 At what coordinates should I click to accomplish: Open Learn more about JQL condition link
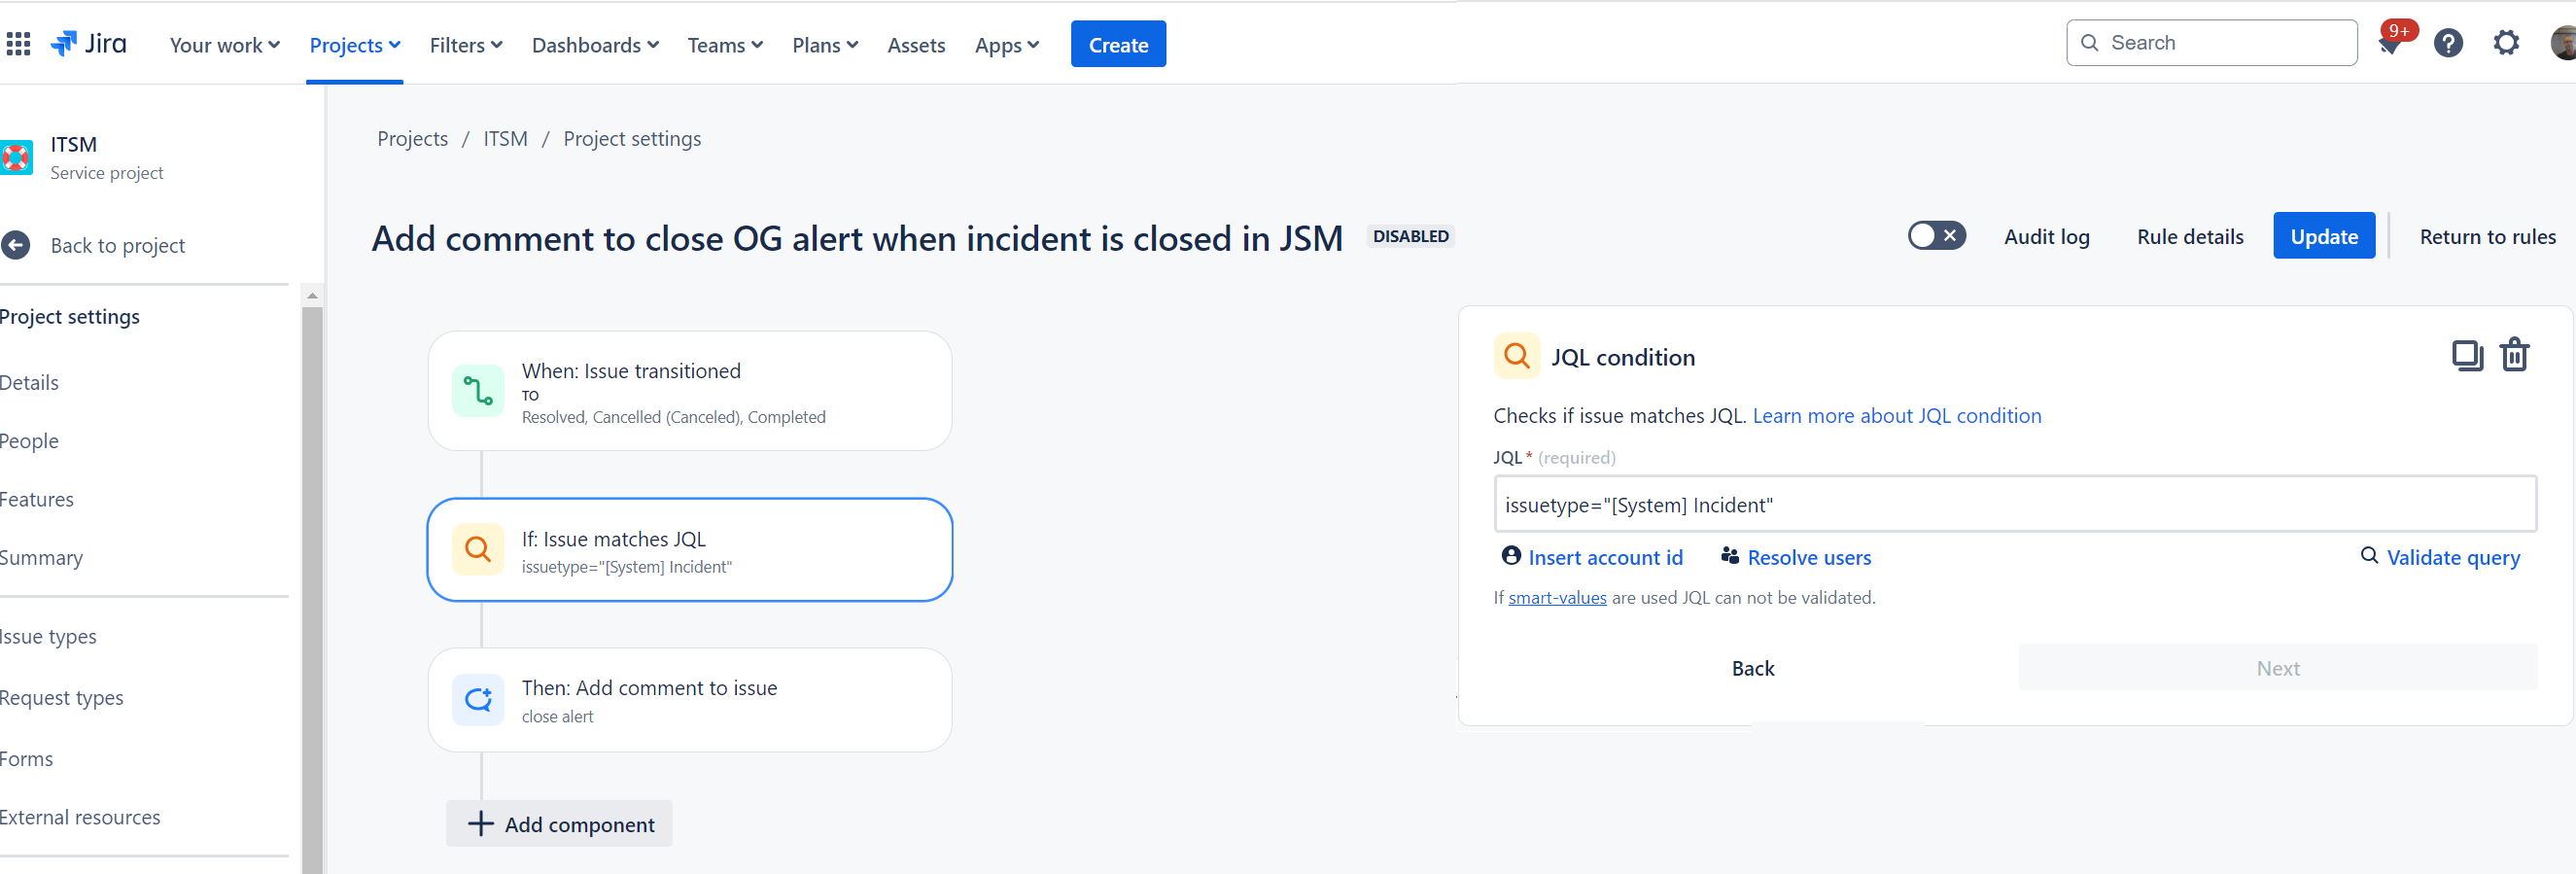(x=1897, y=415)
